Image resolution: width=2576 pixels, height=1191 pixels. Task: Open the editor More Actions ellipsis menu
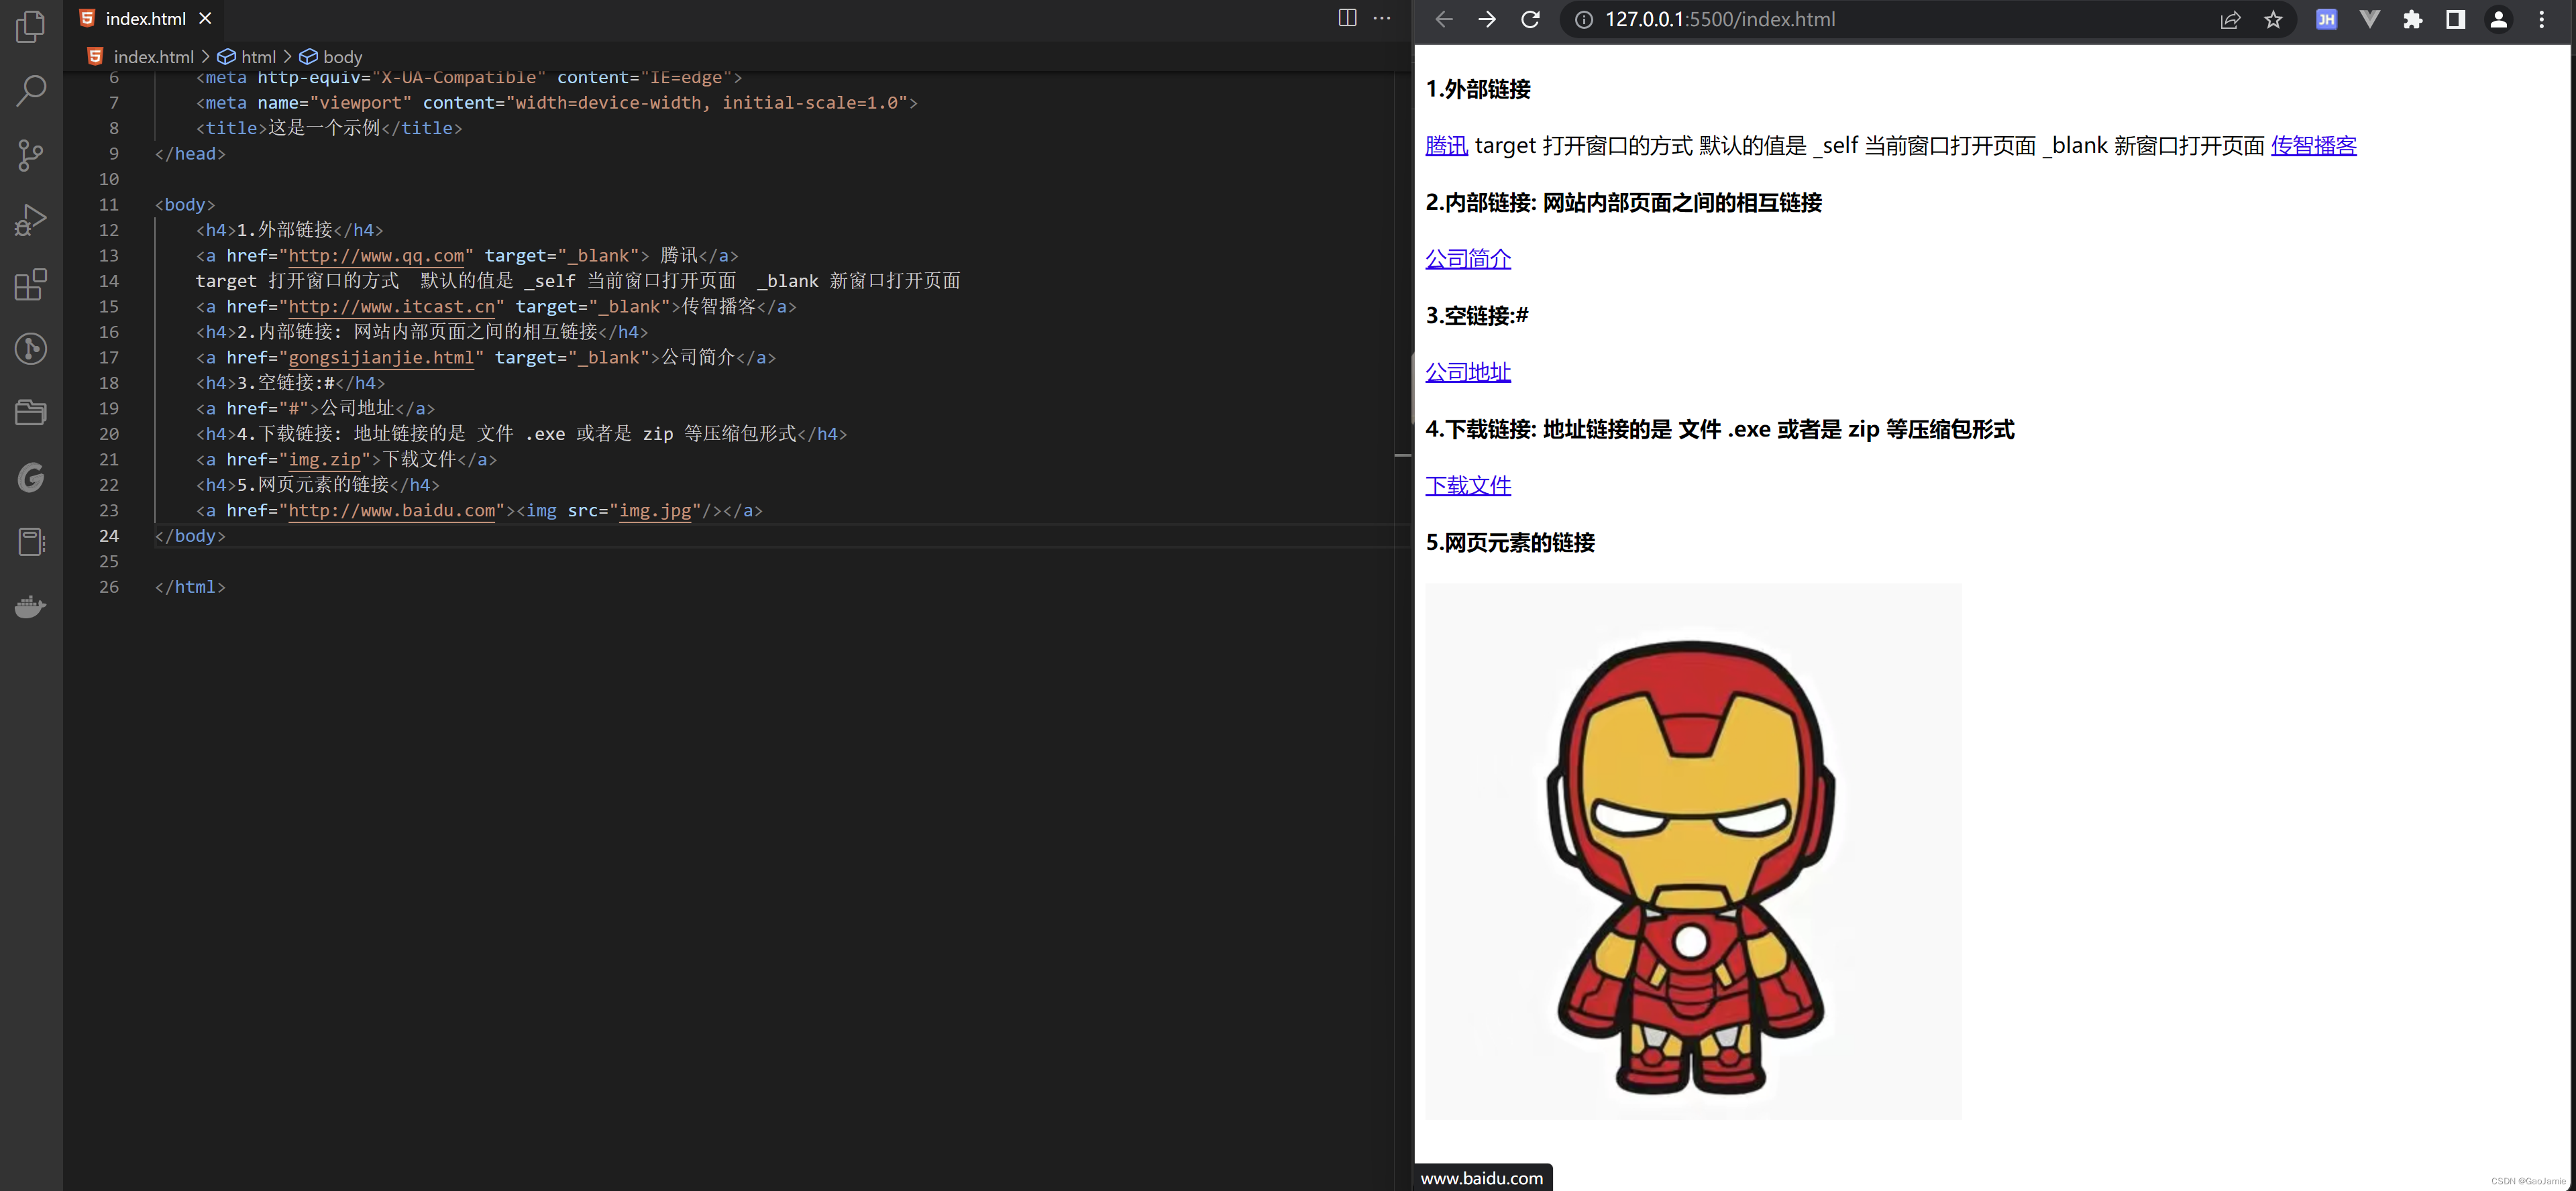point(1382,18)
